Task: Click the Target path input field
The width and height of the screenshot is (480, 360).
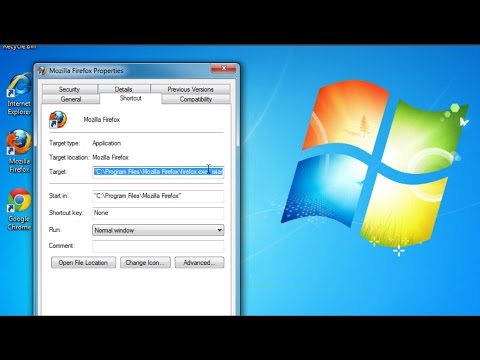Action: [158, 172]
